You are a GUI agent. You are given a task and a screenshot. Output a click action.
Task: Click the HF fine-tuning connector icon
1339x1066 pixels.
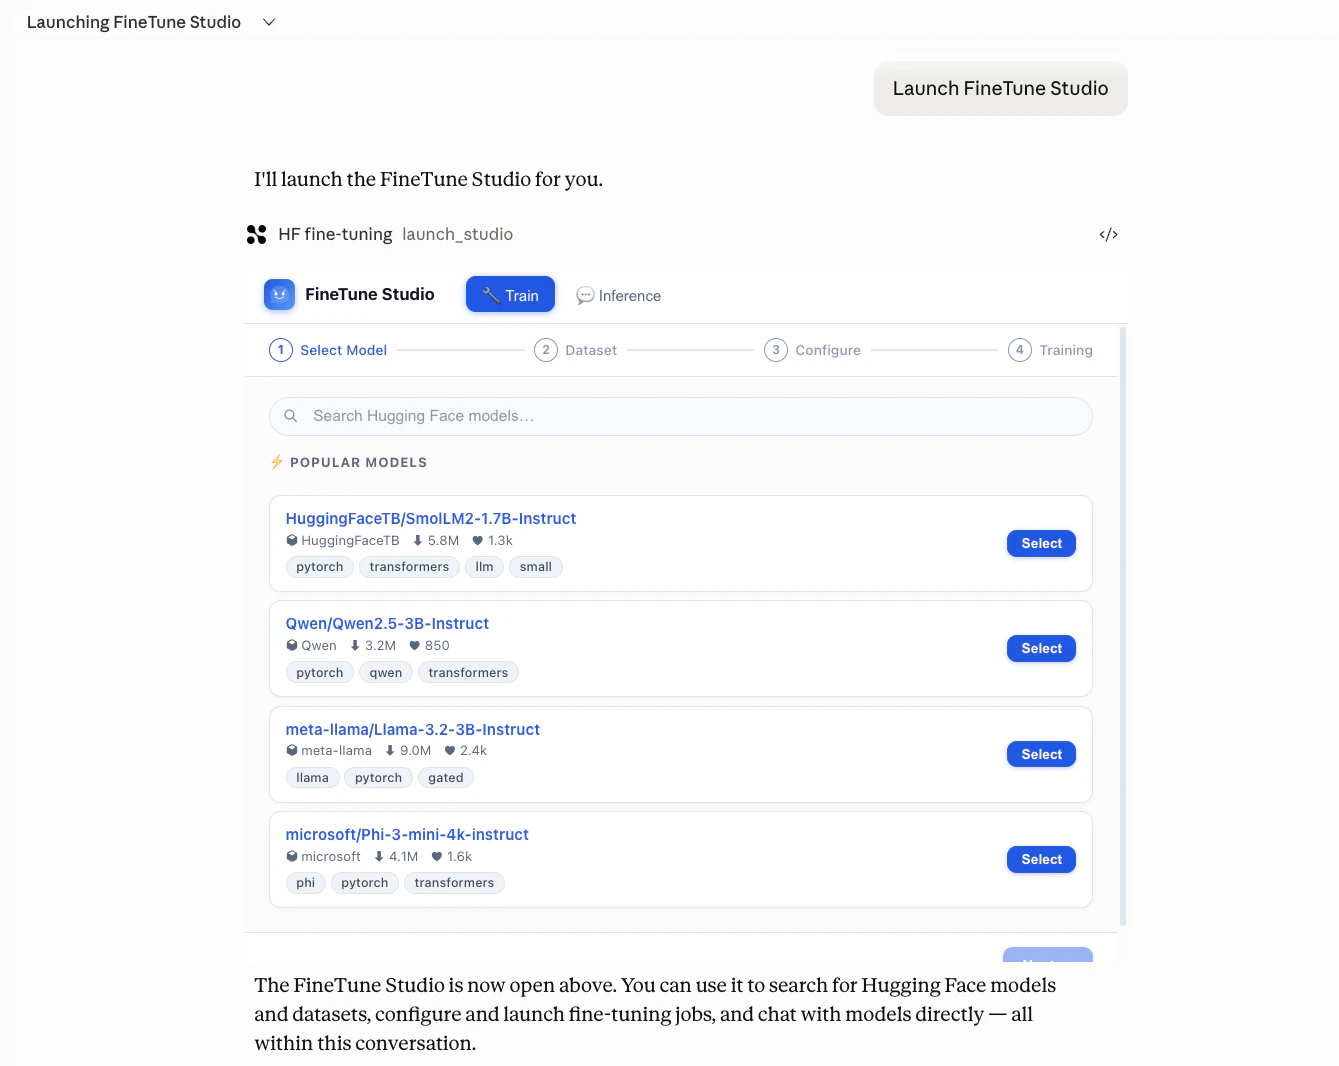[x=256, y=234]
